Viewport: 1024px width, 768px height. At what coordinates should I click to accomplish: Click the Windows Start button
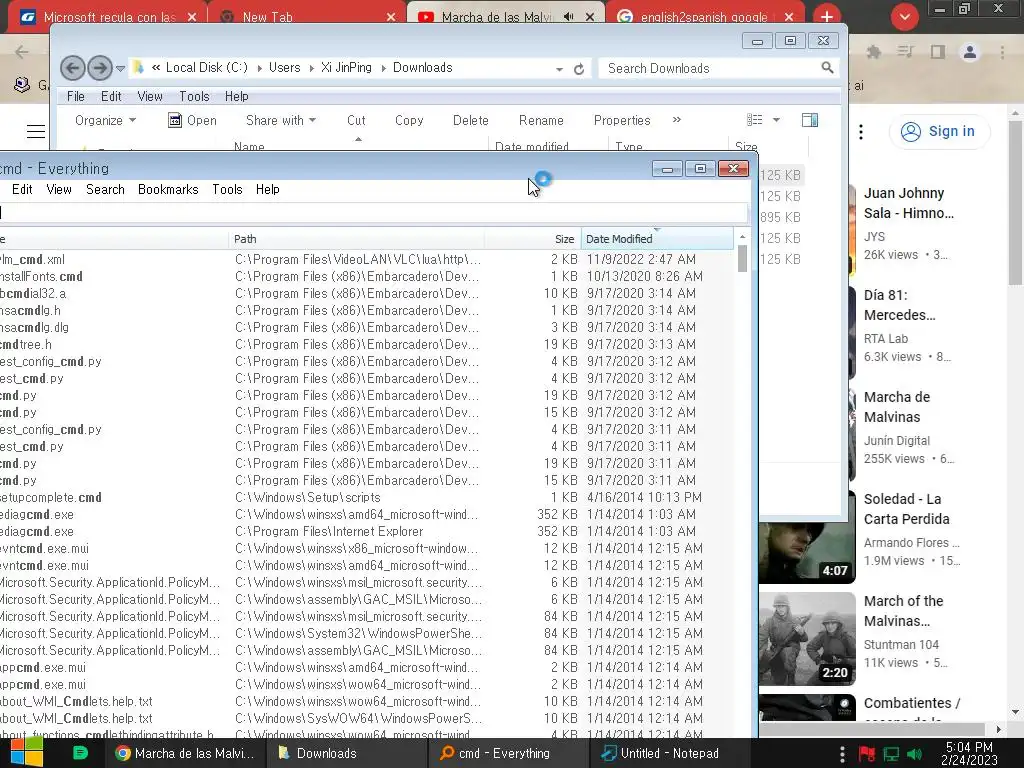[x=27, y=752]
